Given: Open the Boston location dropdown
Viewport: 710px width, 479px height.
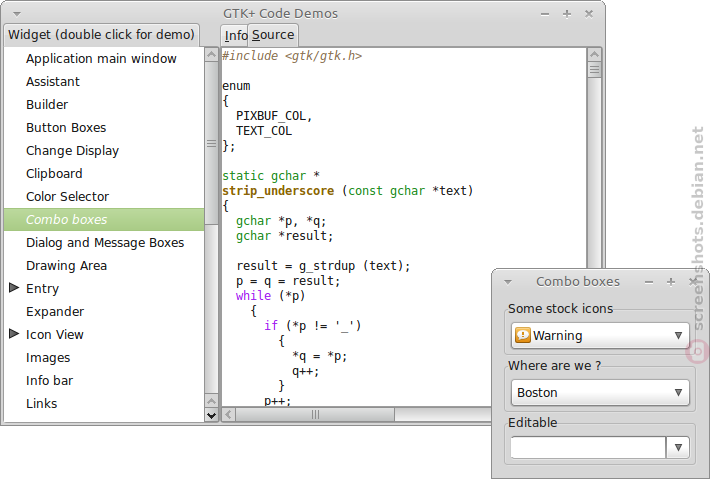Looking at the screenshot, I should 600,393.
